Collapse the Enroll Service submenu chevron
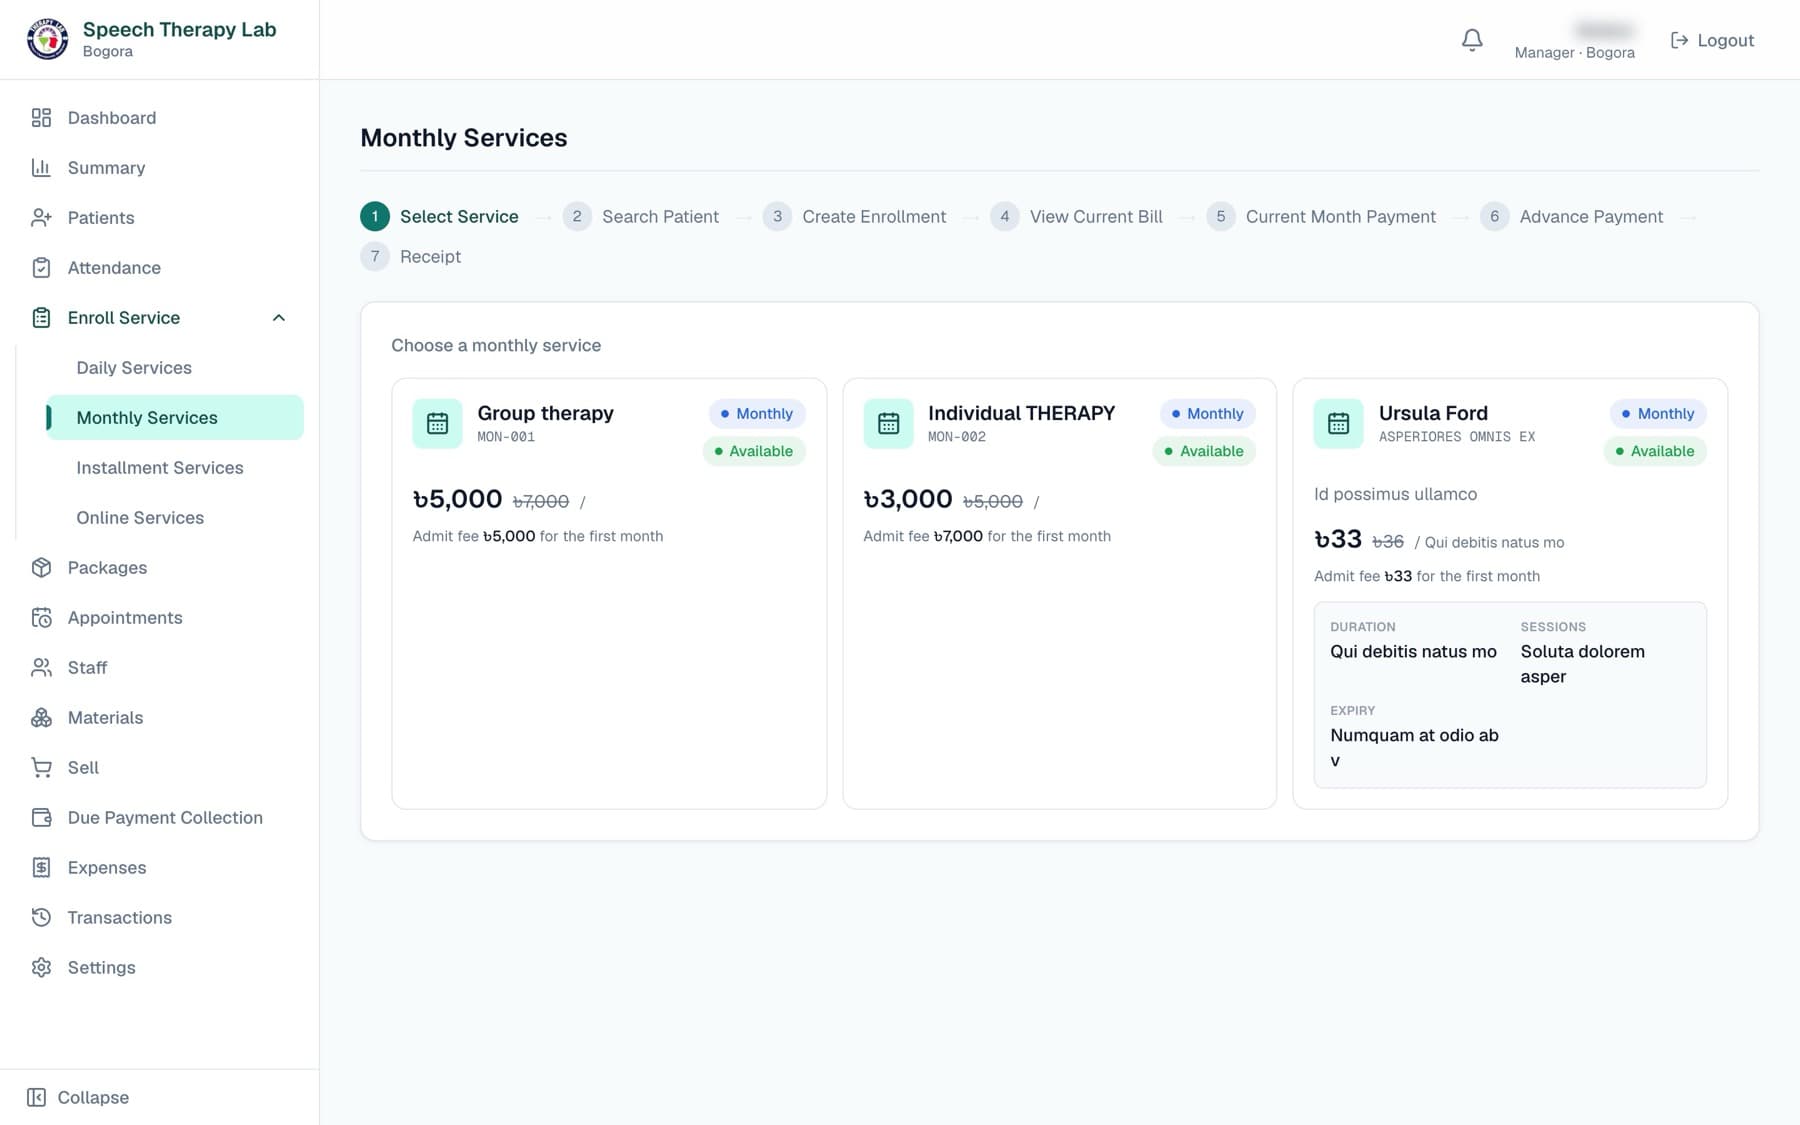The height and width of the screenshot is (1125, 1800). click(279, 318)
